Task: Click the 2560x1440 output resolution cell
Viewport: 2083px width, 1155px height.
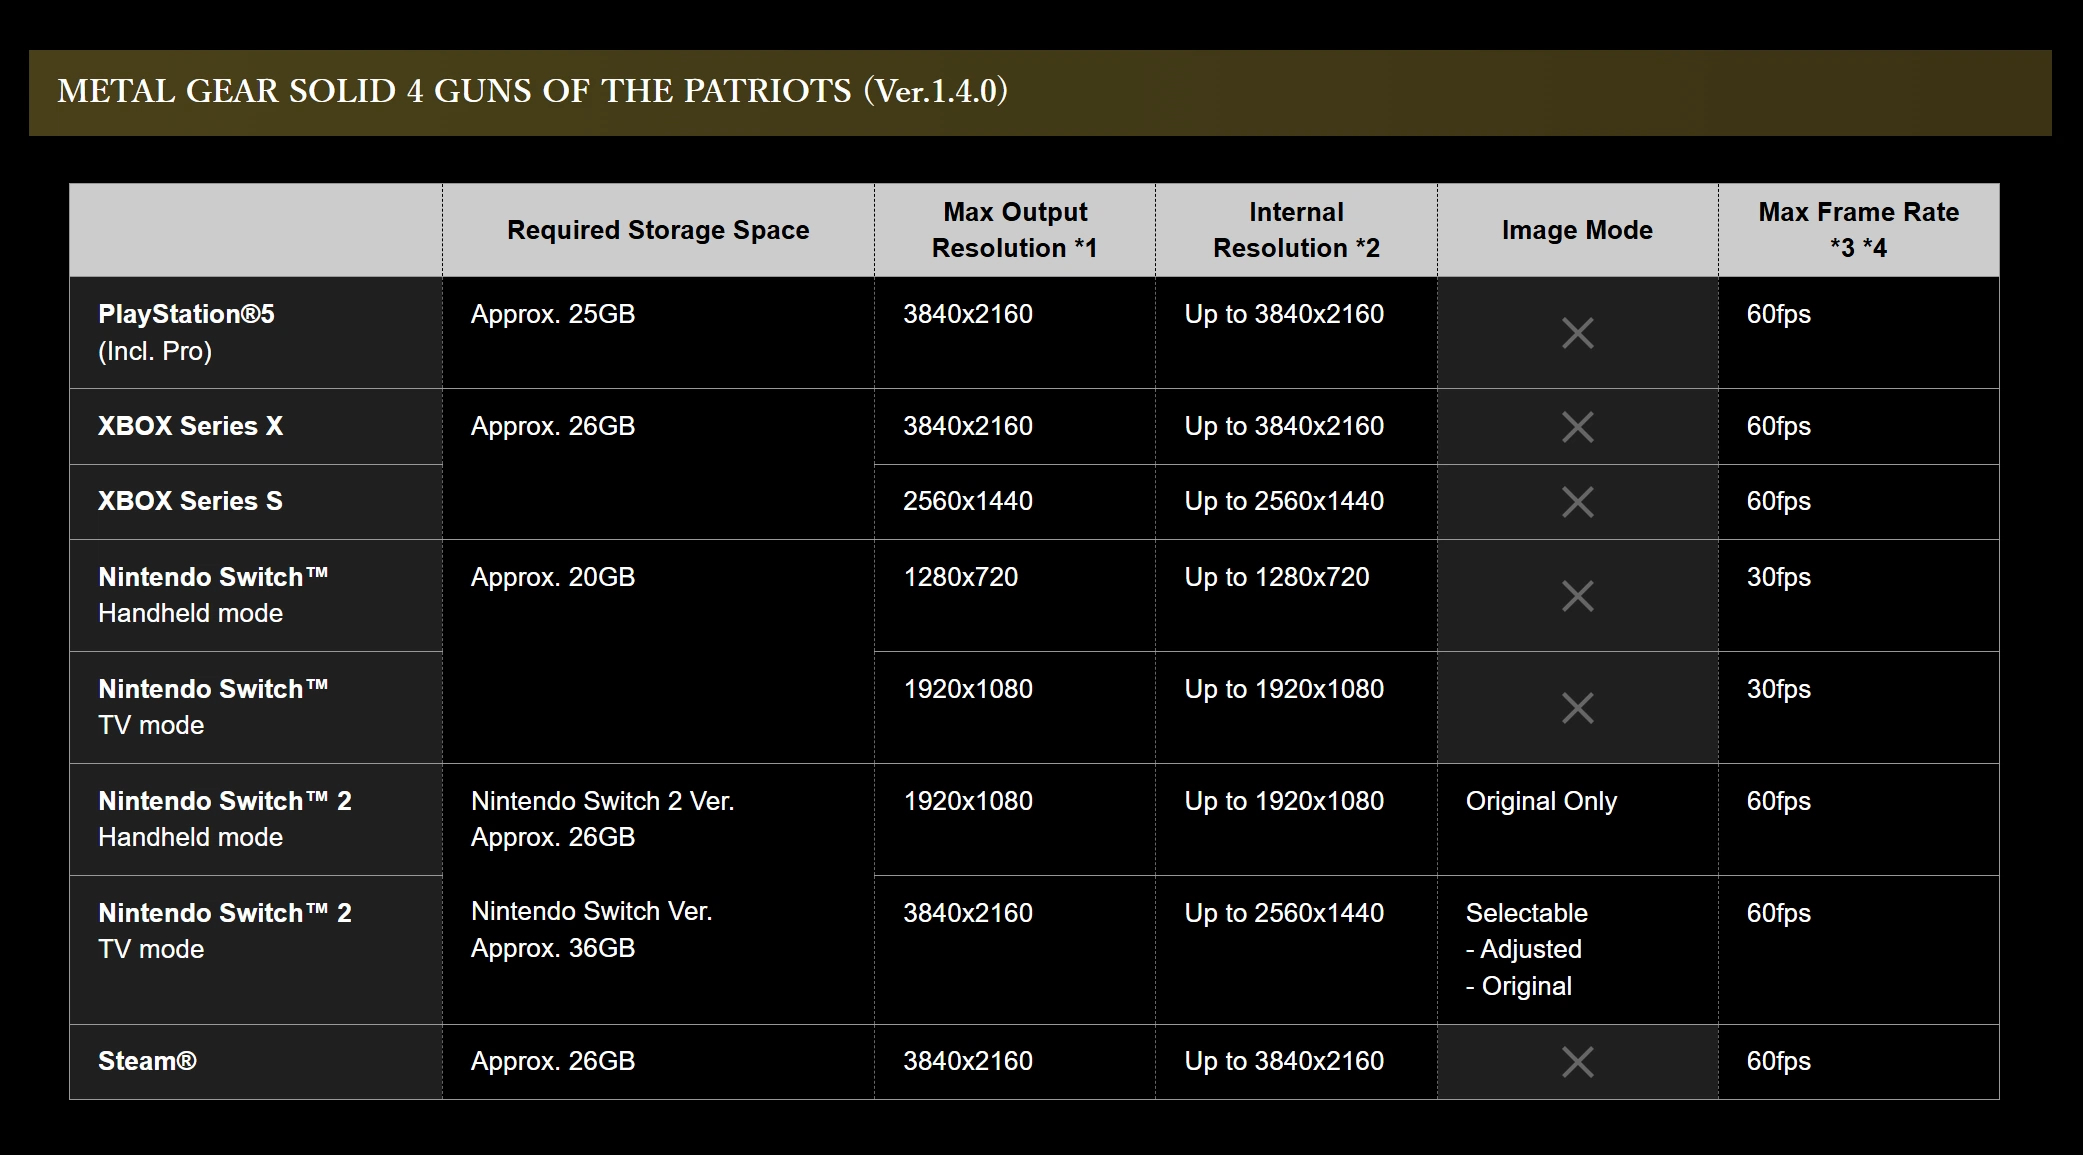Action: [1015, 502]
